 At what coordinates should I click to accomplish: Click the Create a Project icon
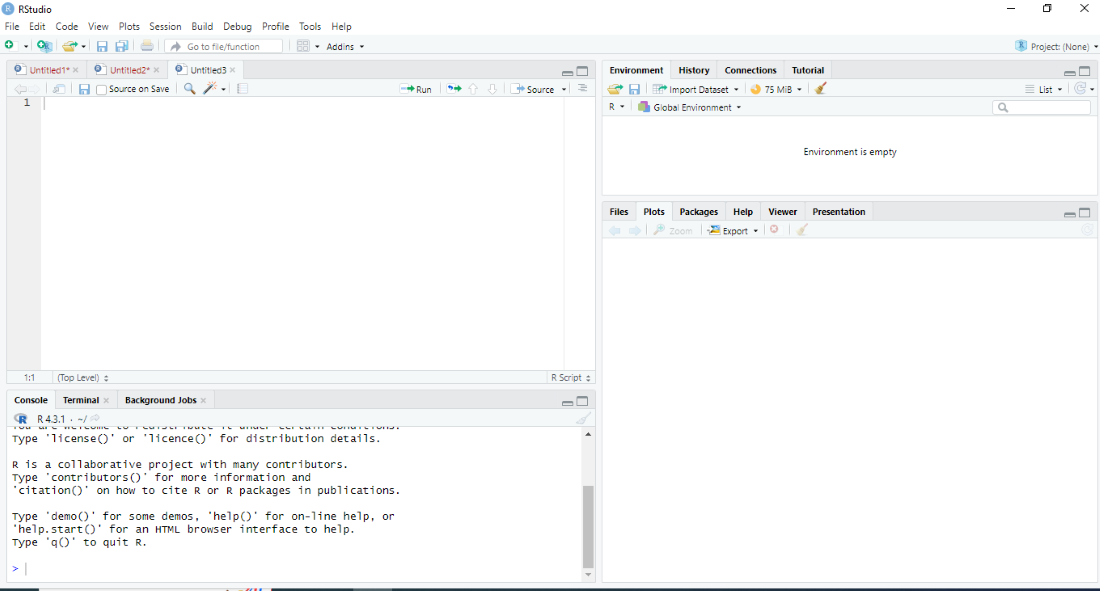(43, 46)
